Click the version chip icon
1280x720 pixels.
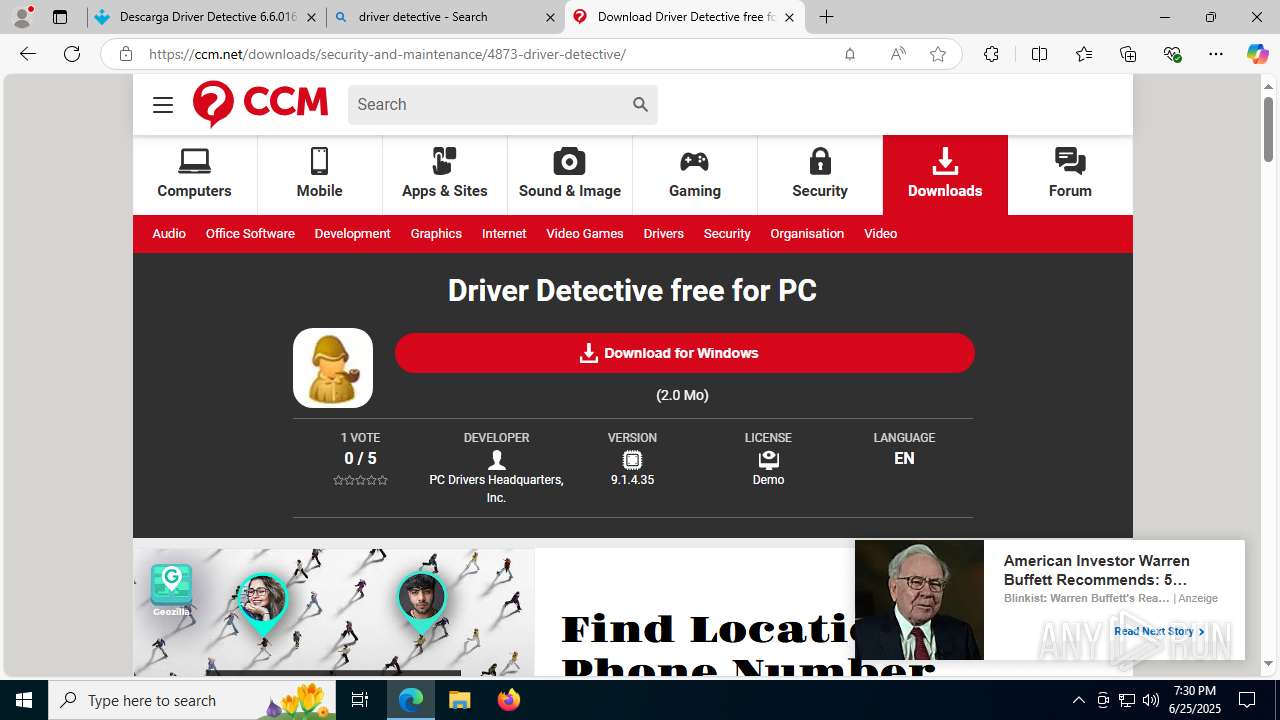coord(632,460)
